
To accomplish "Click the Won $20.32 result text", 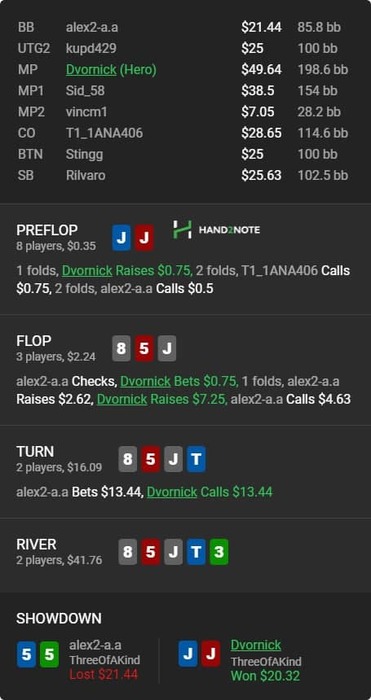I will pos(265,676).
